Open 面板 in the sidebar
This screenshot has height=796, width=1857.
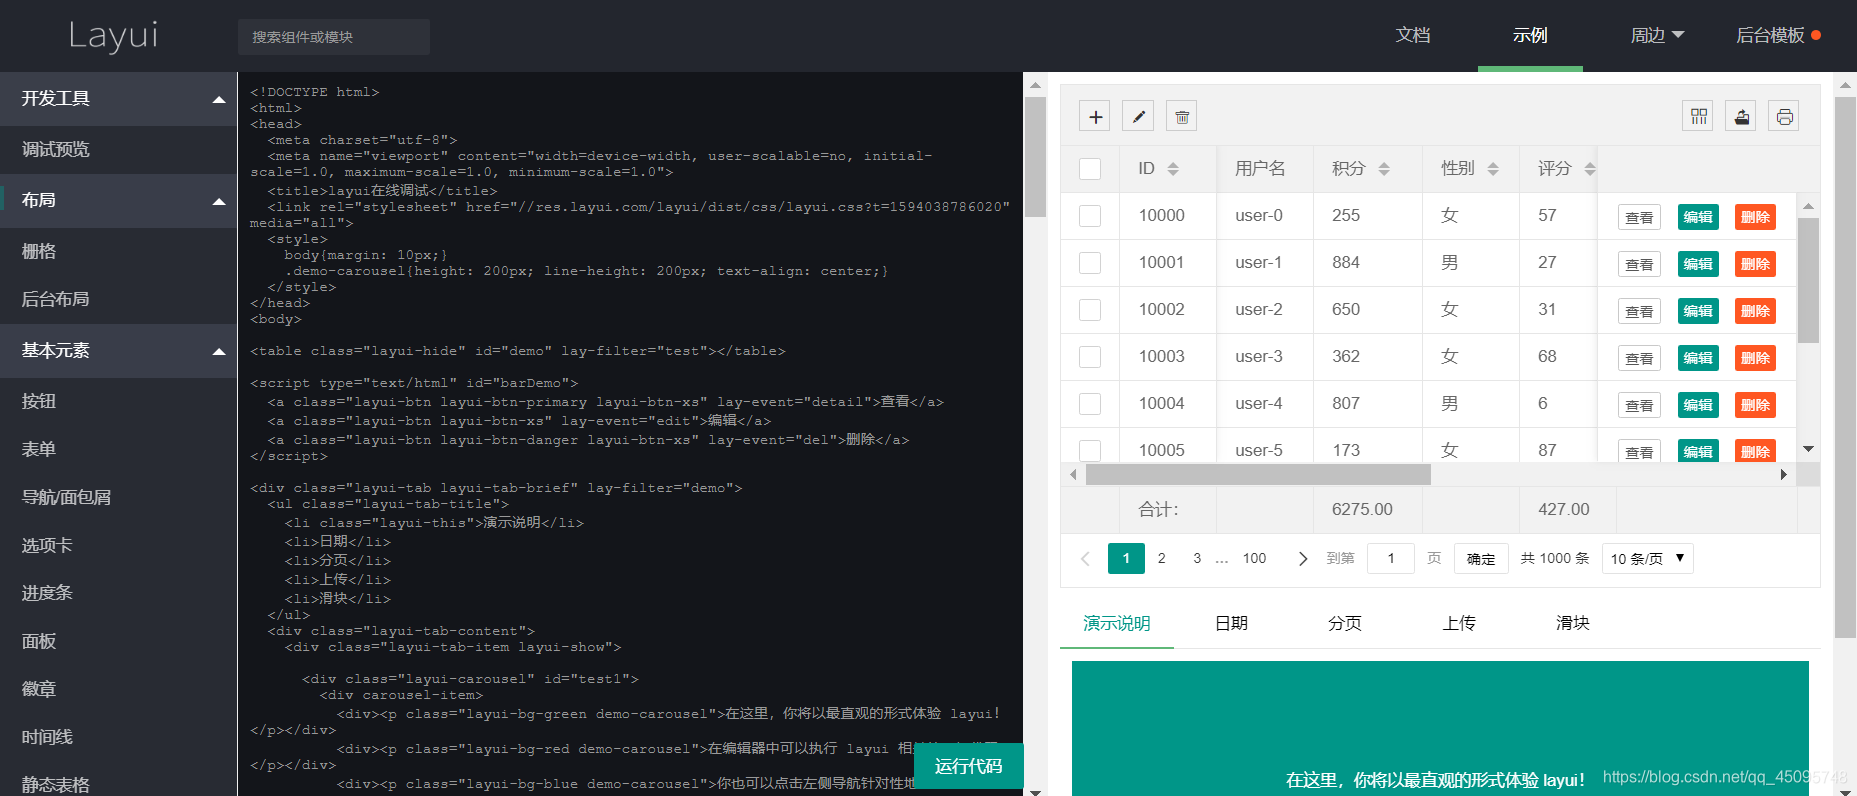click(x=118, y=642)
